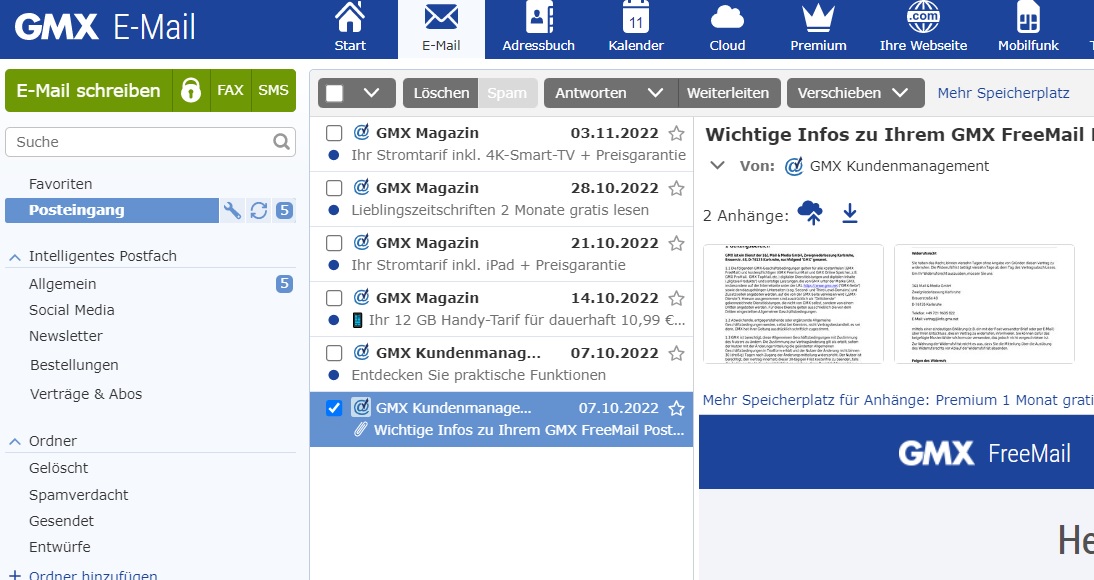Click the SMS button
Image resolution: width=1094 pixels, height=580 pixels.
pos(273,91)
